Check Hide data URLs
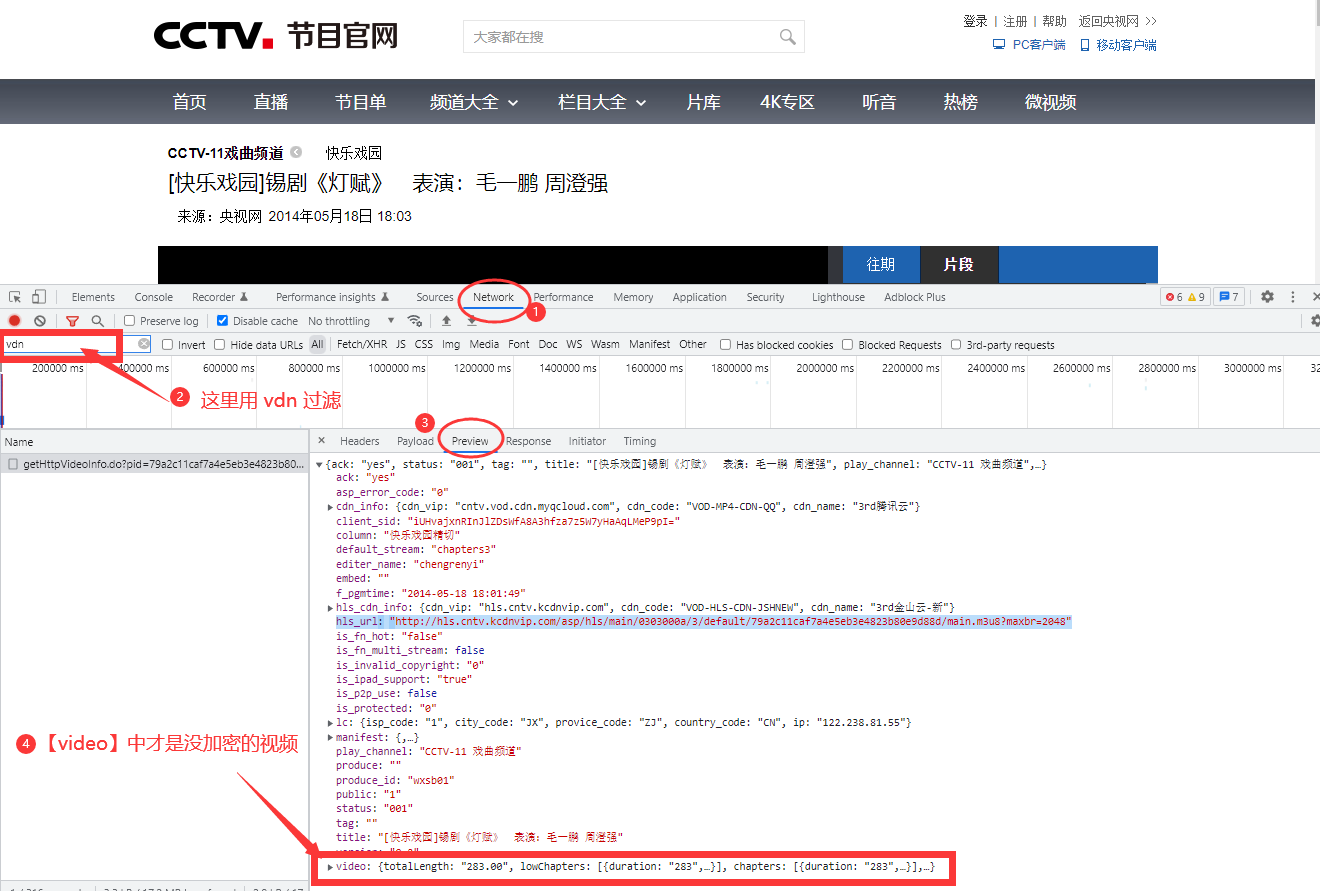The image size is (1320, 891). pos(220,345)
